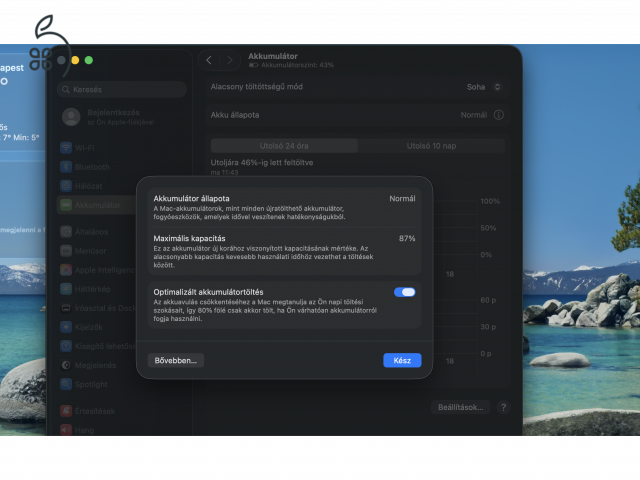Viewport: 640px width, 480px height.
Task: Click the yellow minimize window button
Action: [75, 60]
